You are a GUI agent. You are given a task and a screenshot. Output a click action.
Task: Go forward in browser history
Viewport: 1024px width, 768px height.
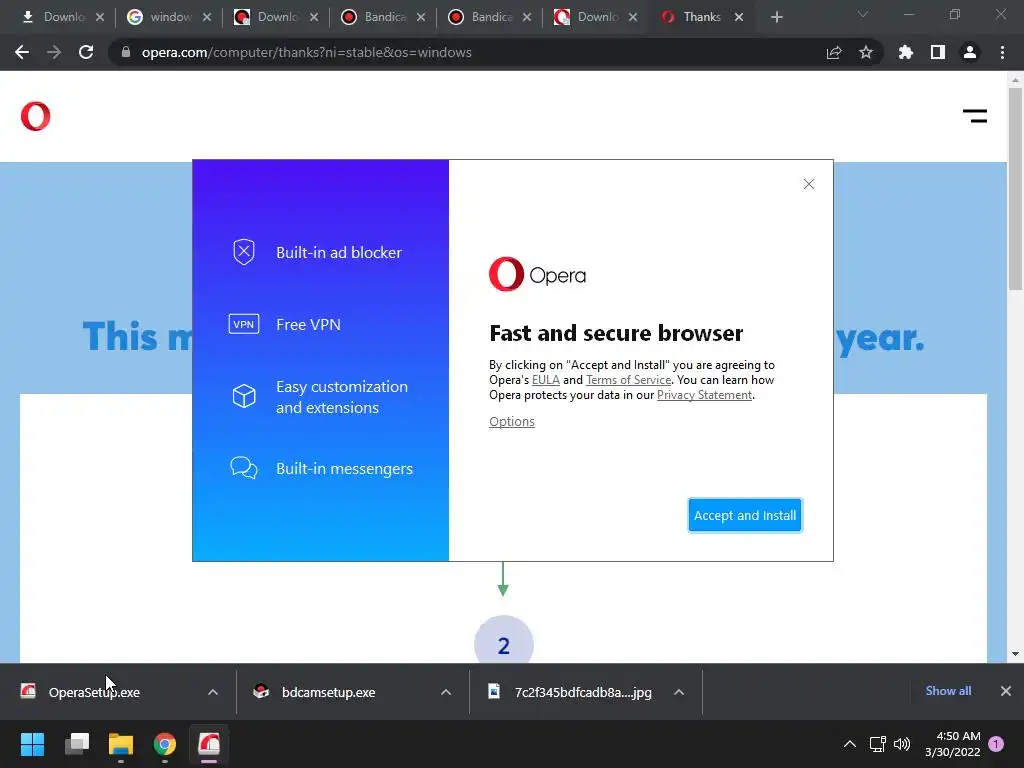coord(54,52)
